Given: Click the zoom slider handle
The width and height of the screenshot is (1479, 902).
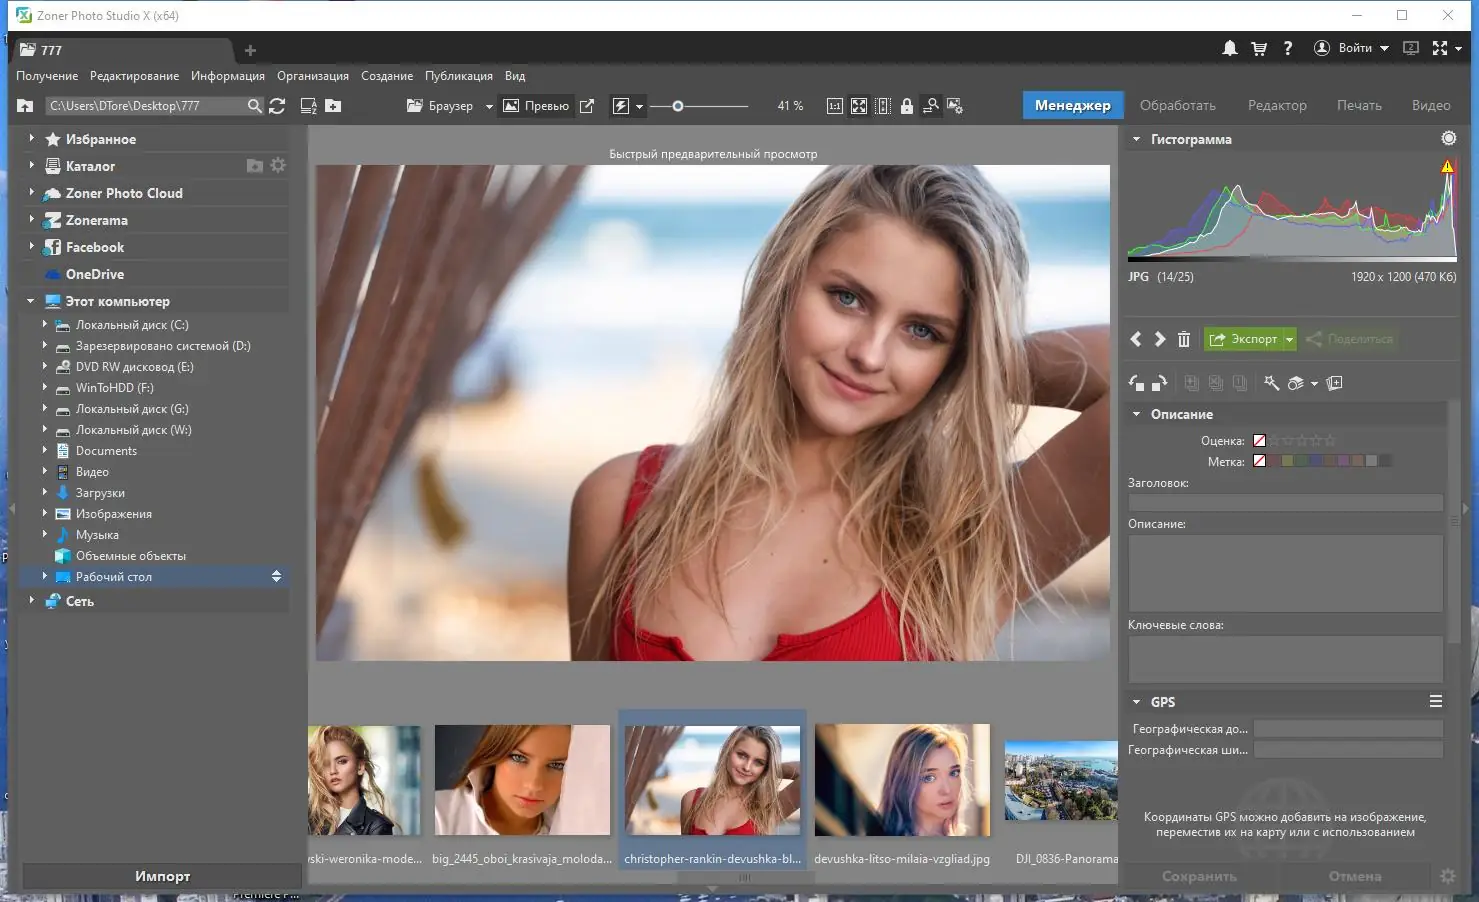Looking at the screenshot, I should (x=678, y=106).
